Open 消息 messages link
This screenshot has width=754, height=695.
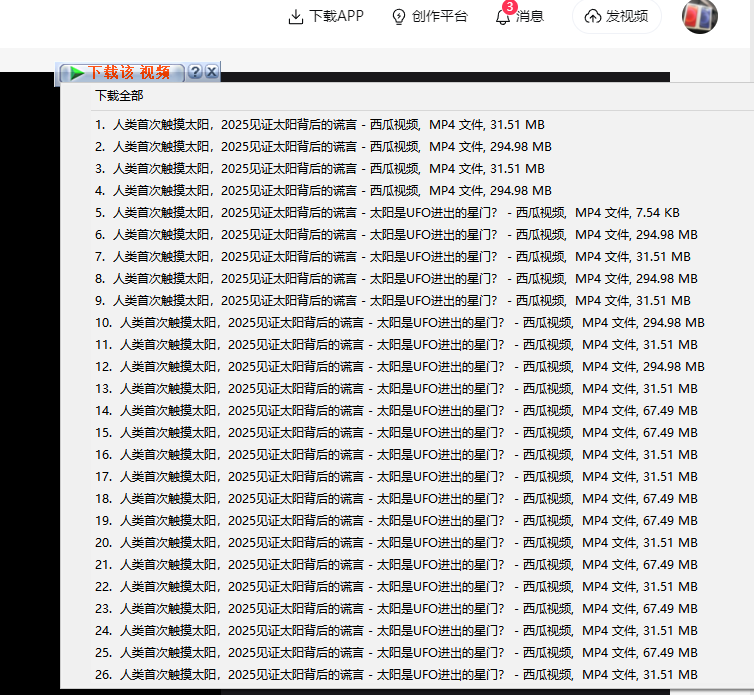click(530, 17)
